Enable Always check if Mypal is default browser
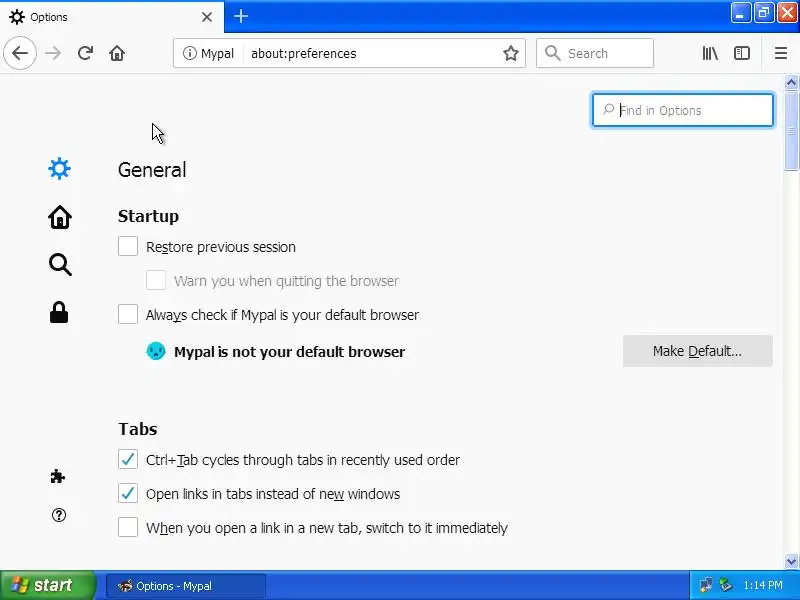The image size is (800, 600). pos(128,314)
